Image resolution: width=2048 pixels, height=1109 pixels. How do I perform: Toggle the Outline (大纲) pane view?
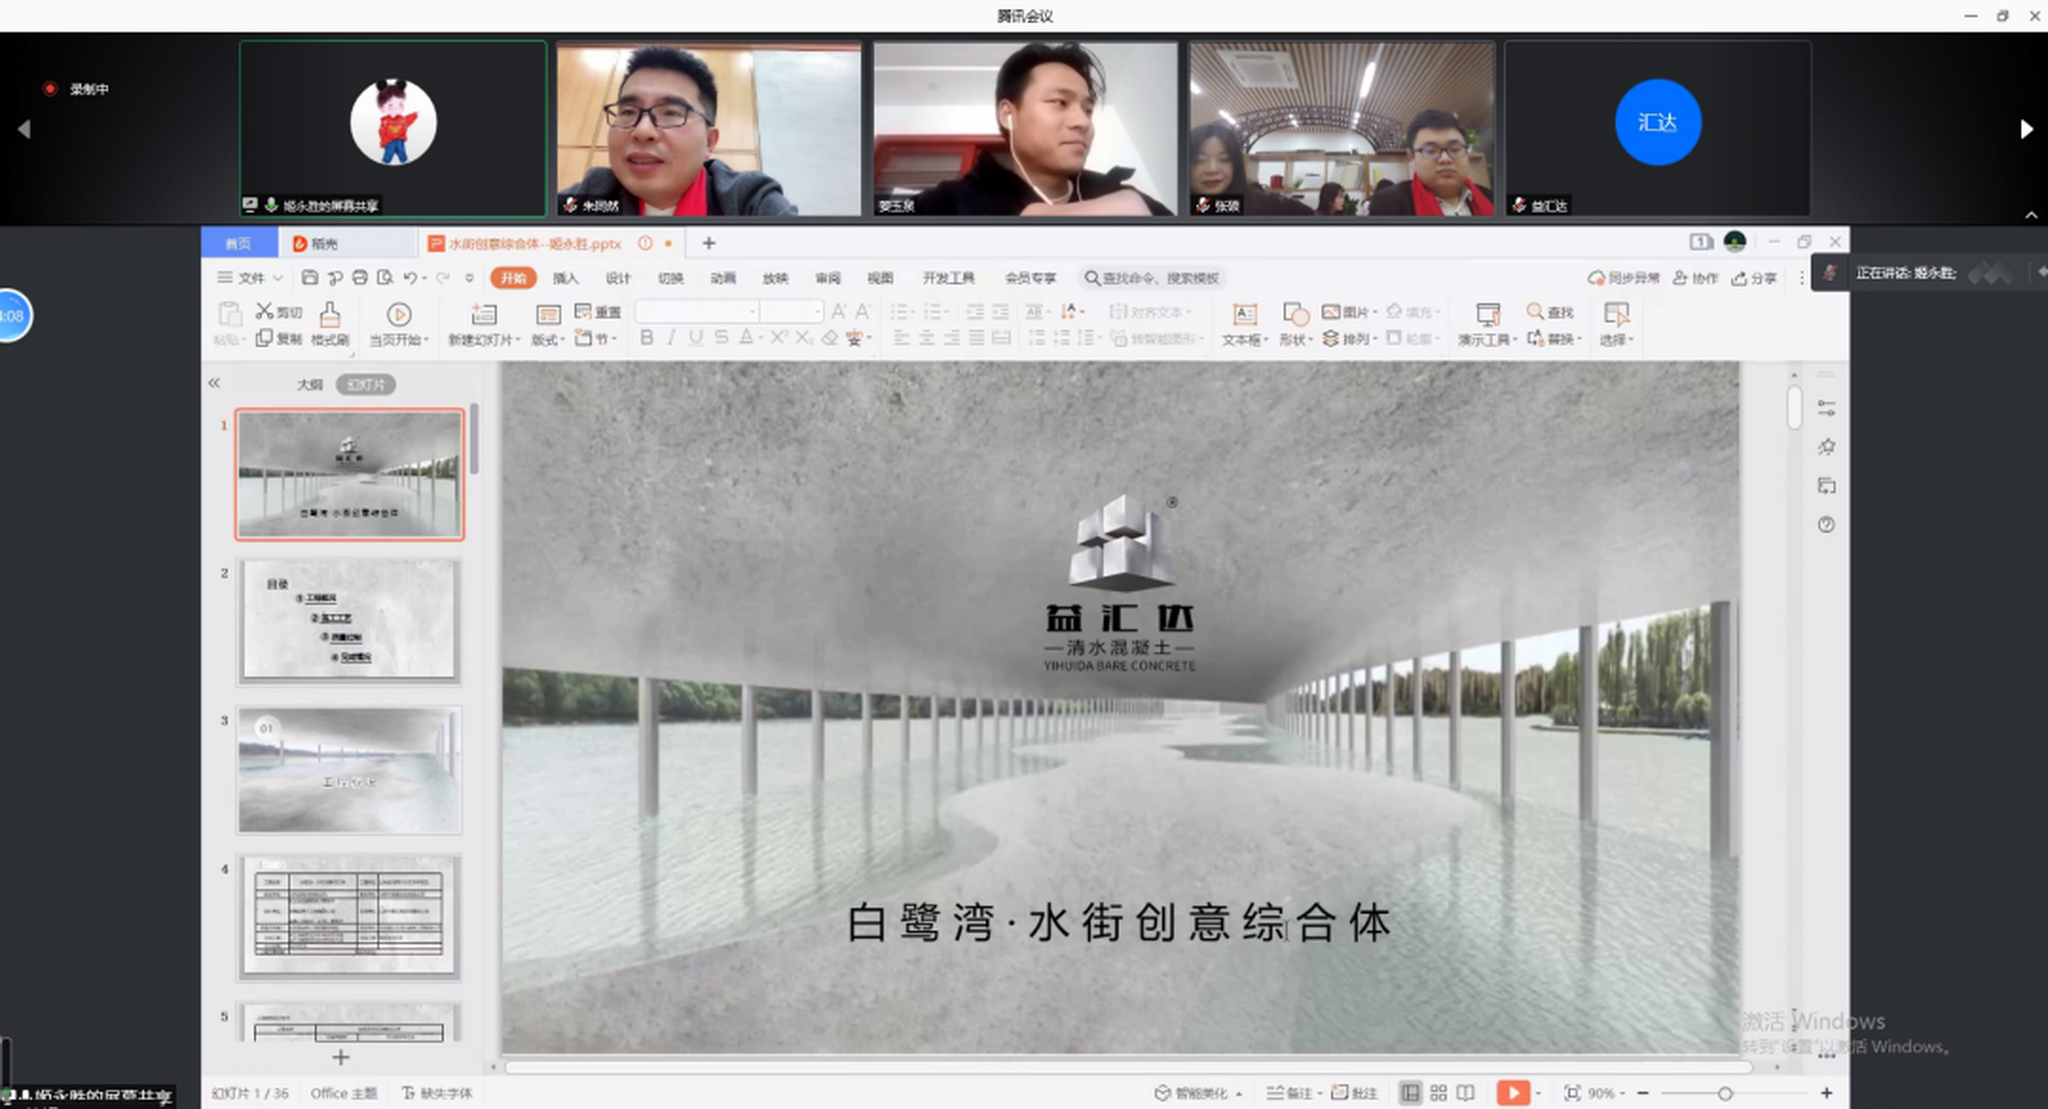310,384
